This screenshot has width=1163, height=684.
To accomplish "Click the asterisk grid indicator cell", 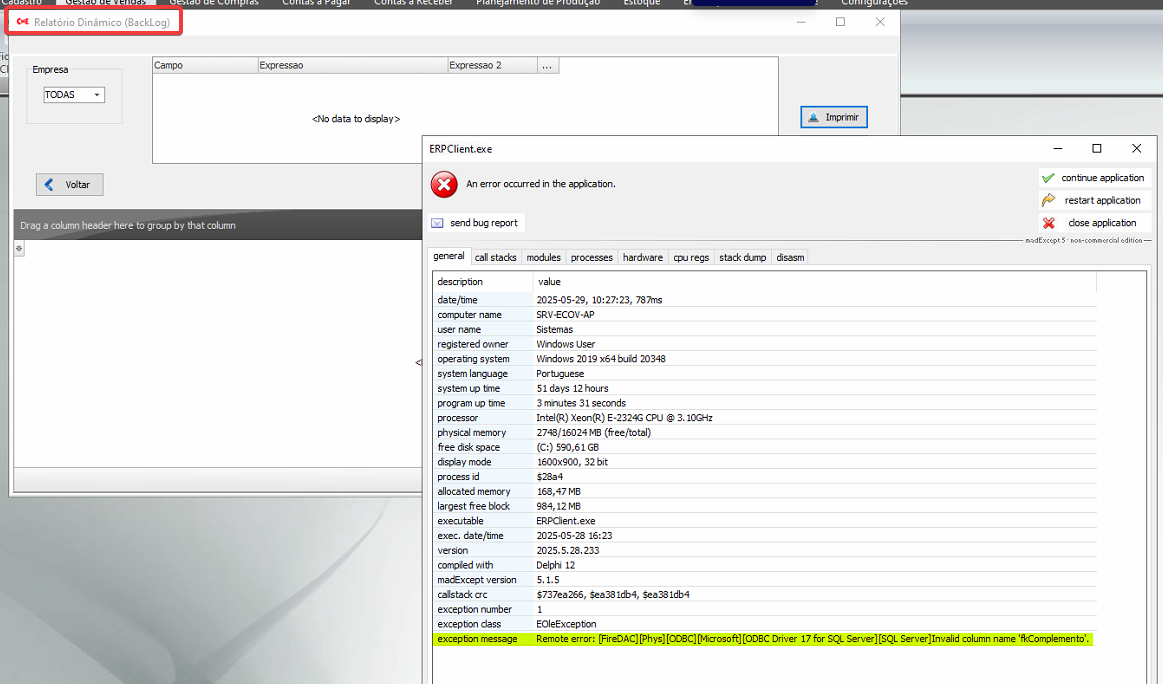I will tap(18, 248).
